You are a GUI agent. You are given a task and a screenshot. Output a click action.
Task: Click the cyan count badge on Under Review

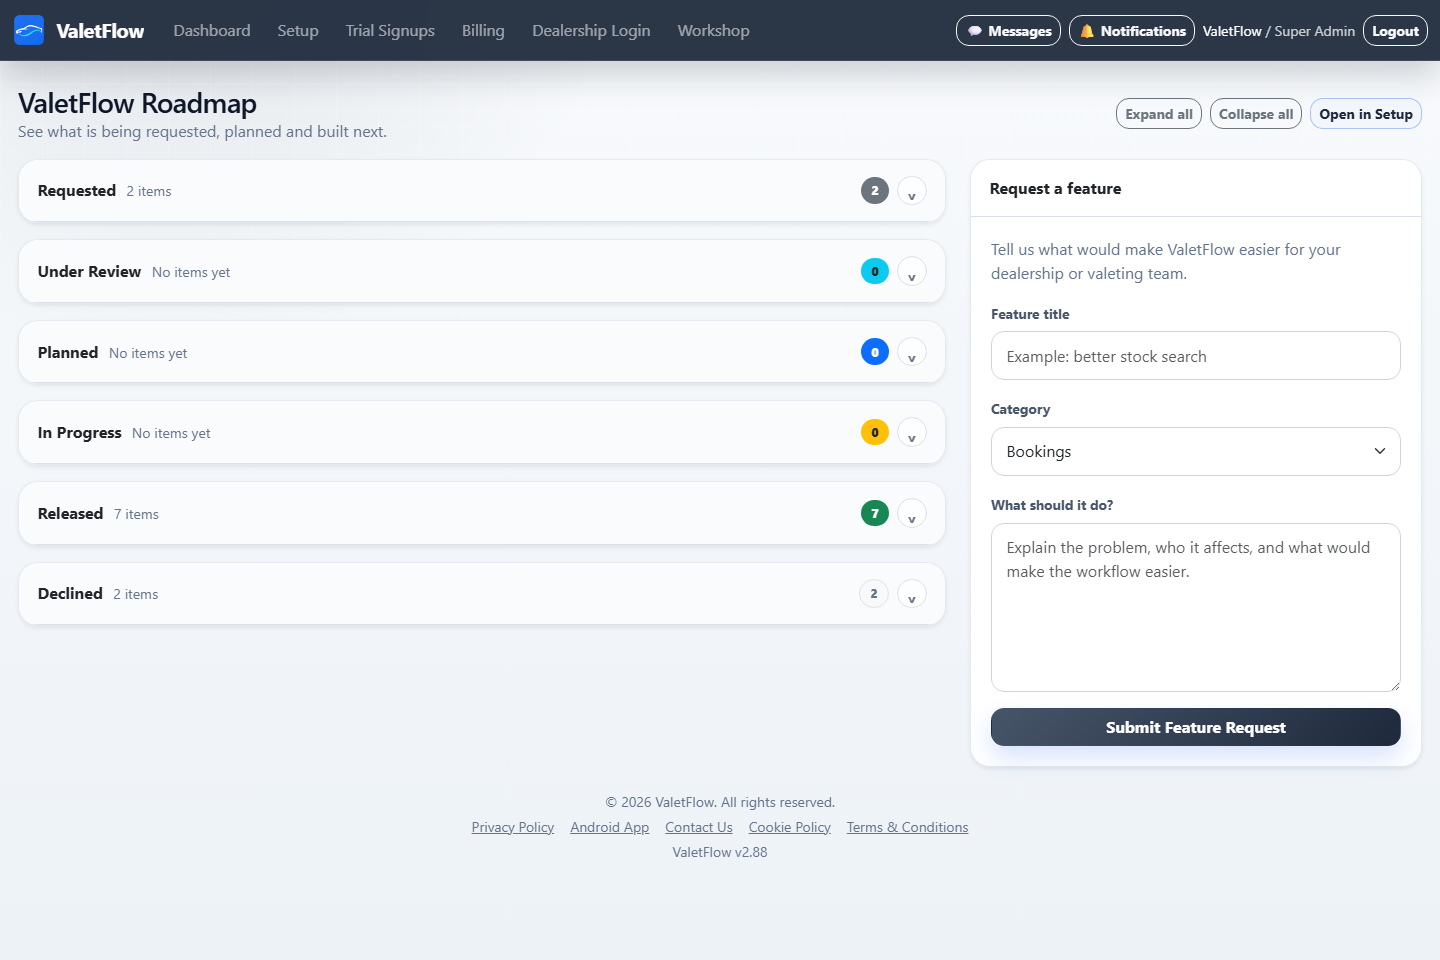tap(875, 271)
